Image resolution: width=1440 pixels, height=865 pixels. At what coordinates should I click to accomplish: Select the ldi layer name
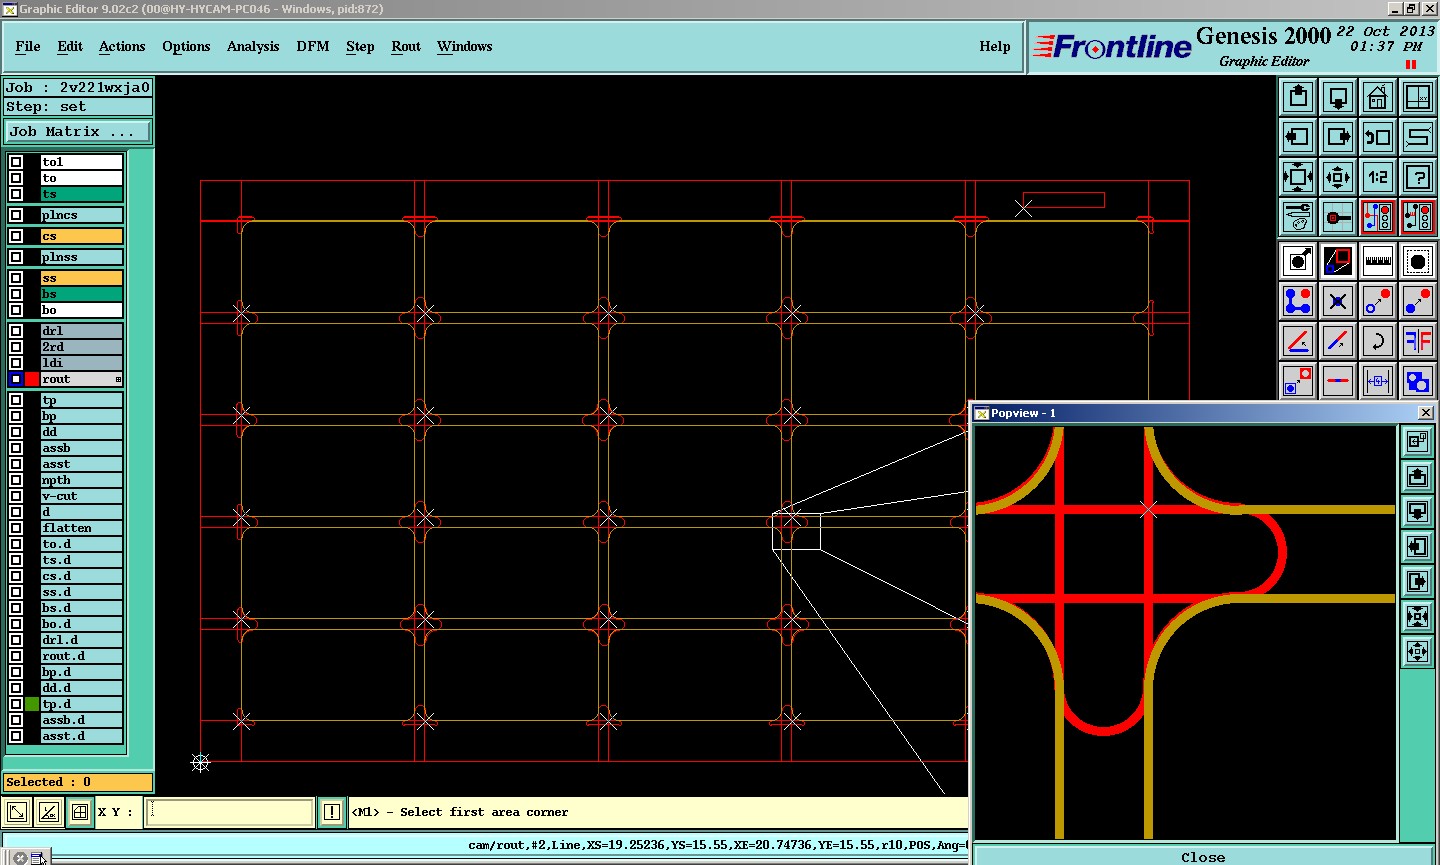click(81, 363)
